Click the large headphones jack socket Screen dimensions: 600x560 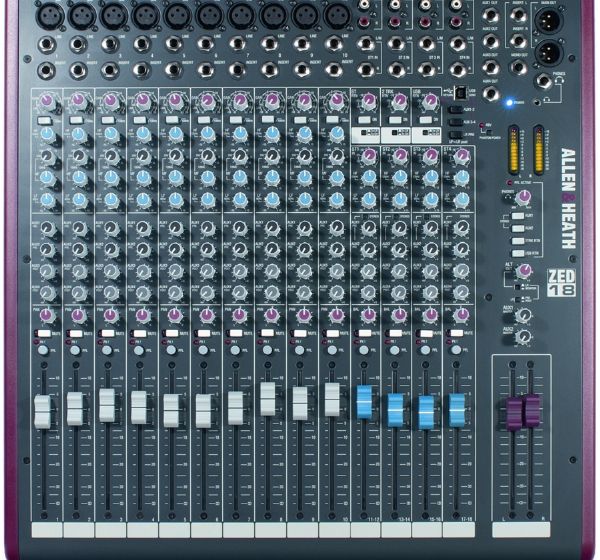click(x=545, y=81)
